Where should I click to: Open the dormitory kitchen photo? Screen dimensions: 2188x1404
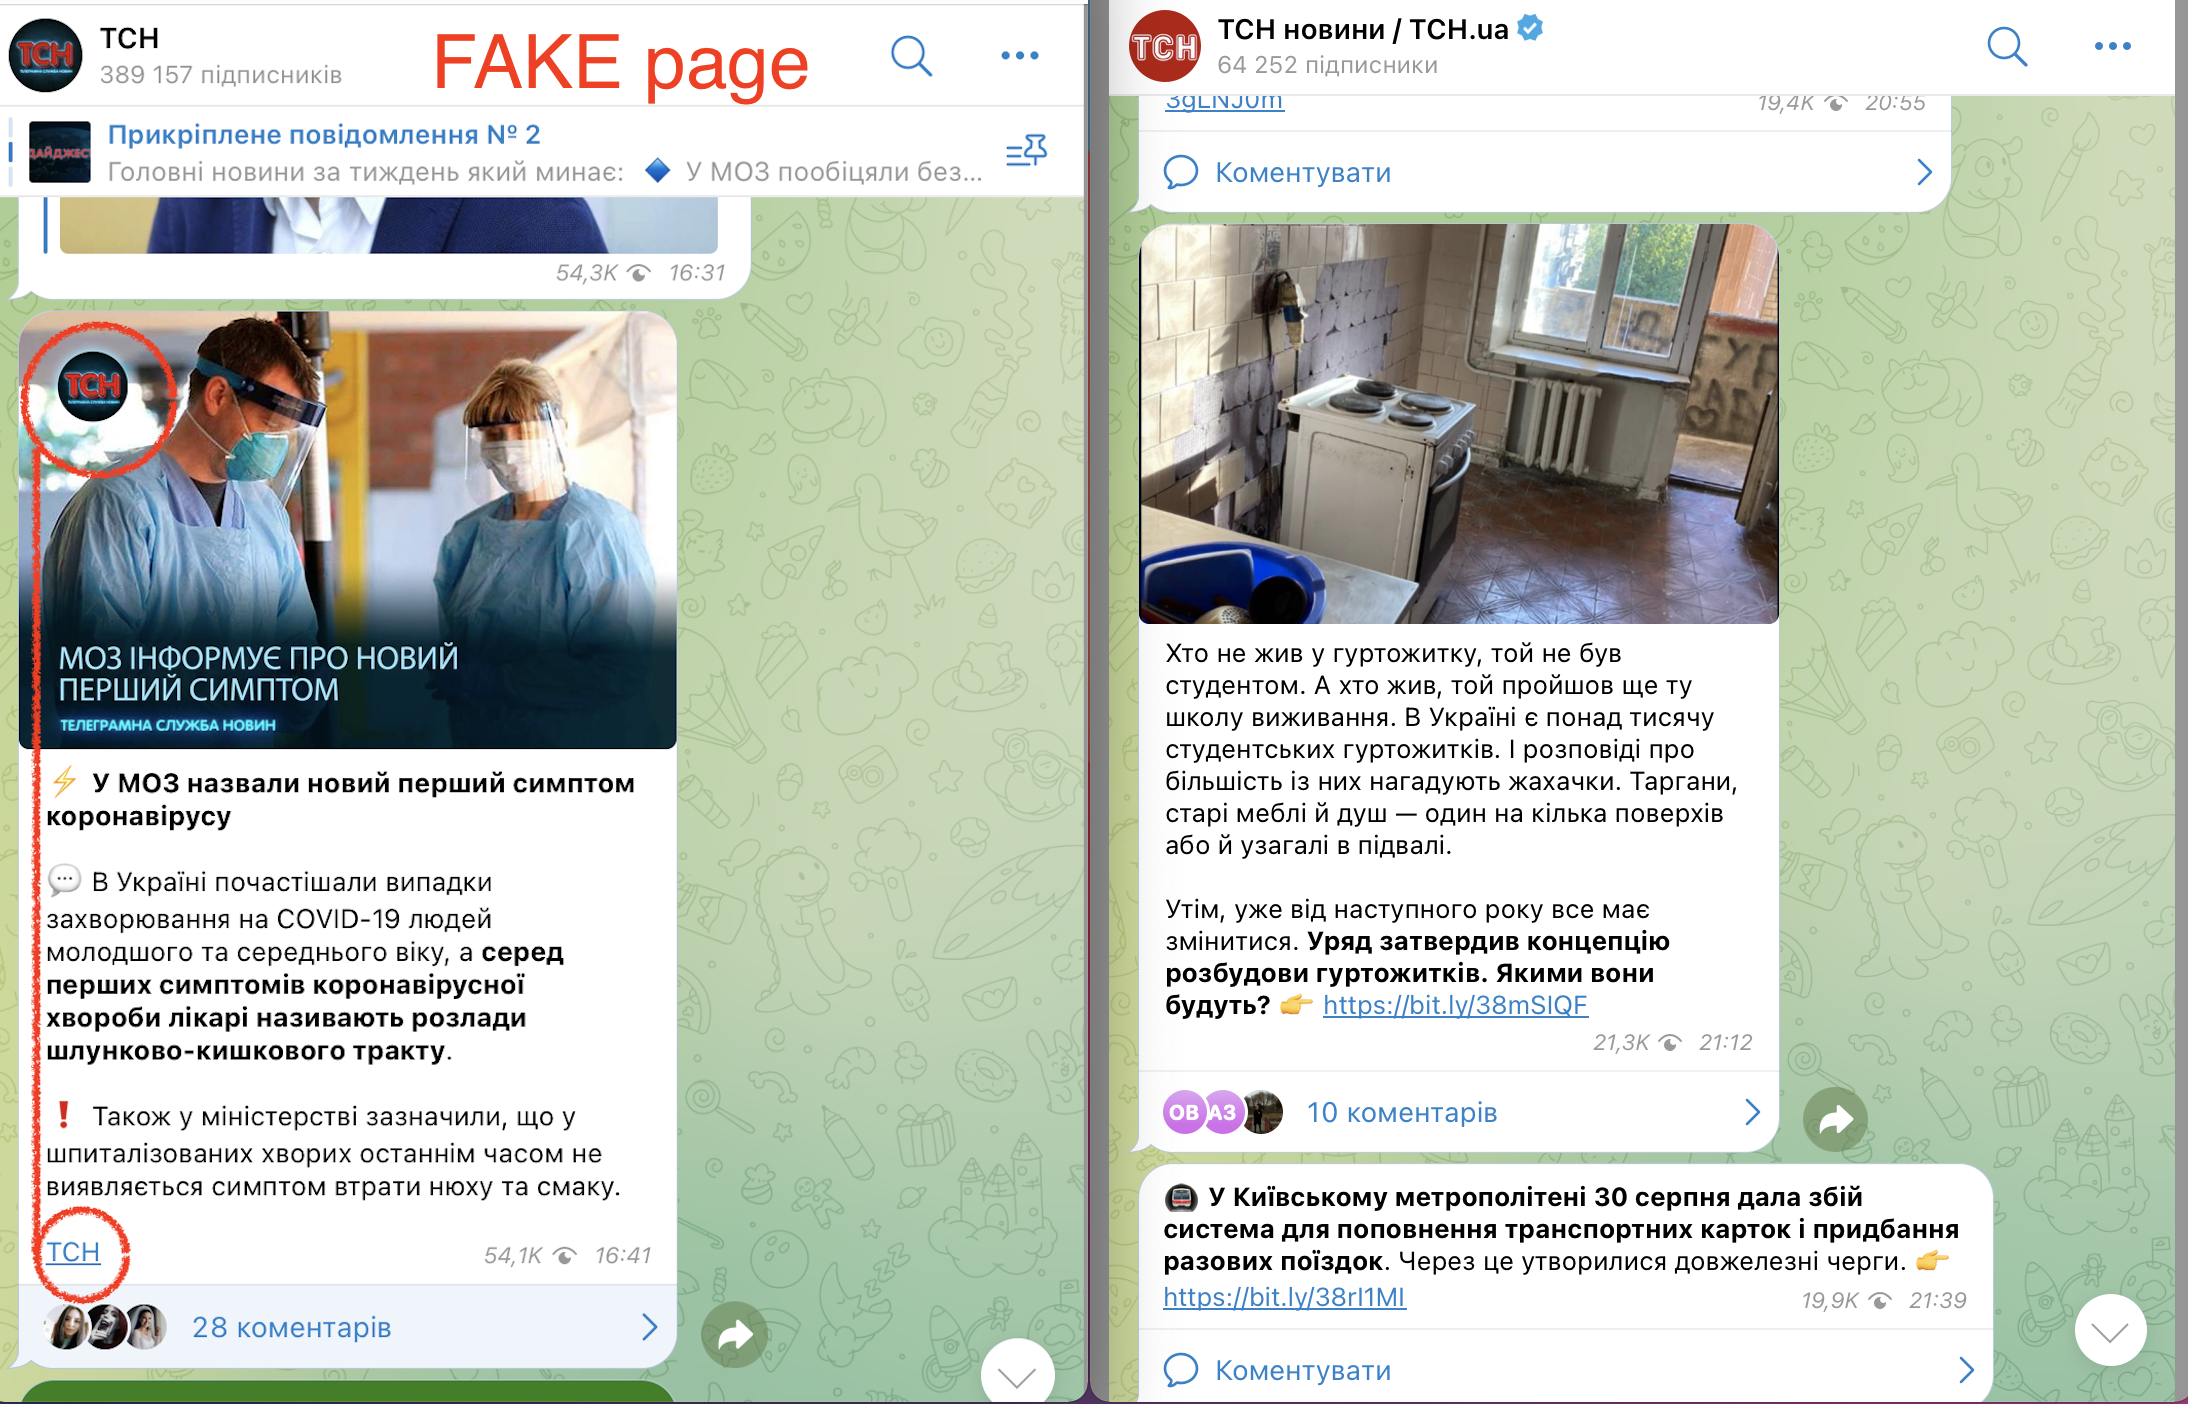coord(1459,424)
